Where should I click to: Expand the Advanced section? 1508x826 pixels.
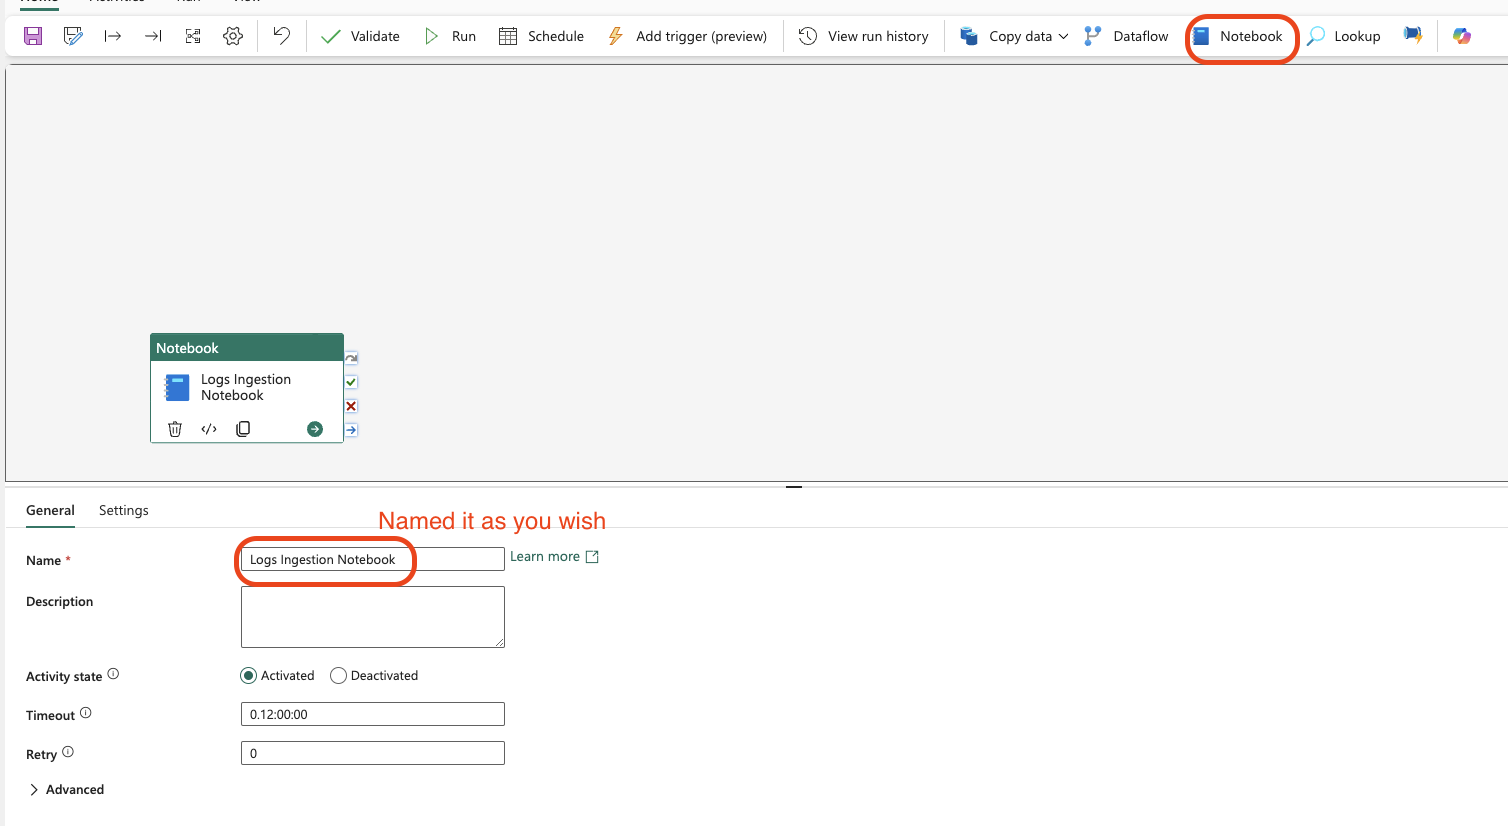pyautogui.click(x=66, y=790)
